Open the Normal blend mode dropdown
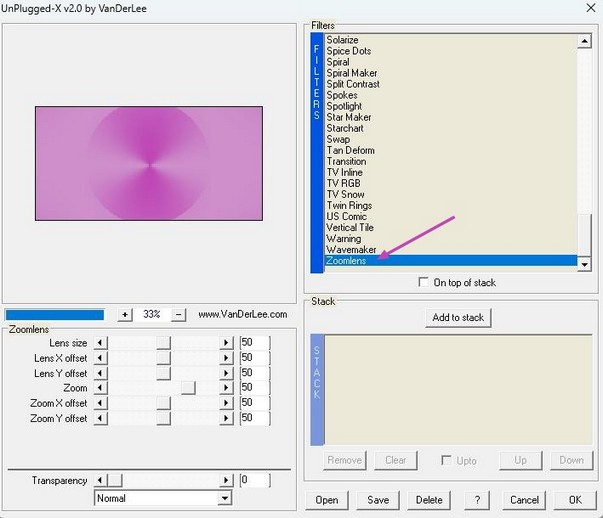The image size is (603, 518). click(225, 498)
